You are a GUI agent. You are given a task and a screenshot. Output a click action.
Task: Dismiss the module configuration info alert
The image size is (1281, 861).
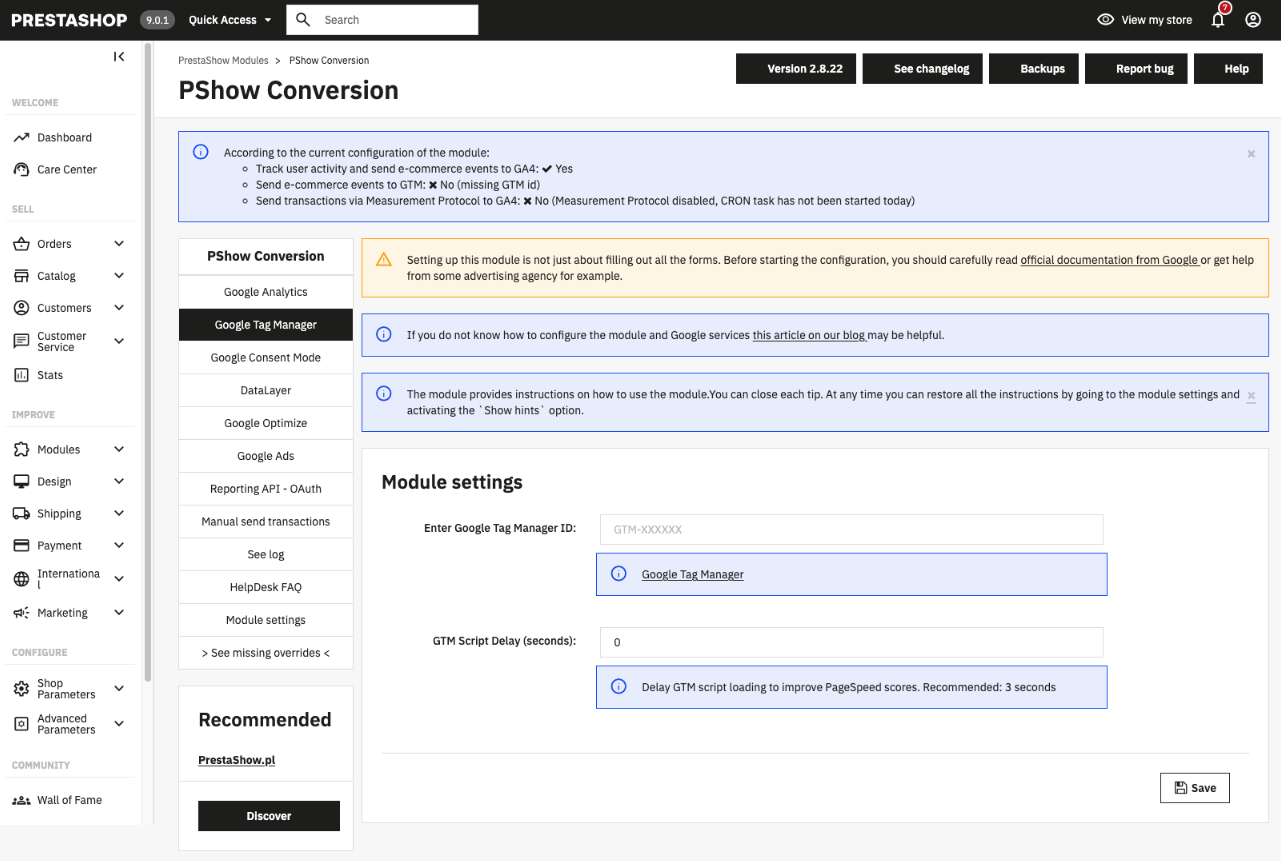(1251, 154)
